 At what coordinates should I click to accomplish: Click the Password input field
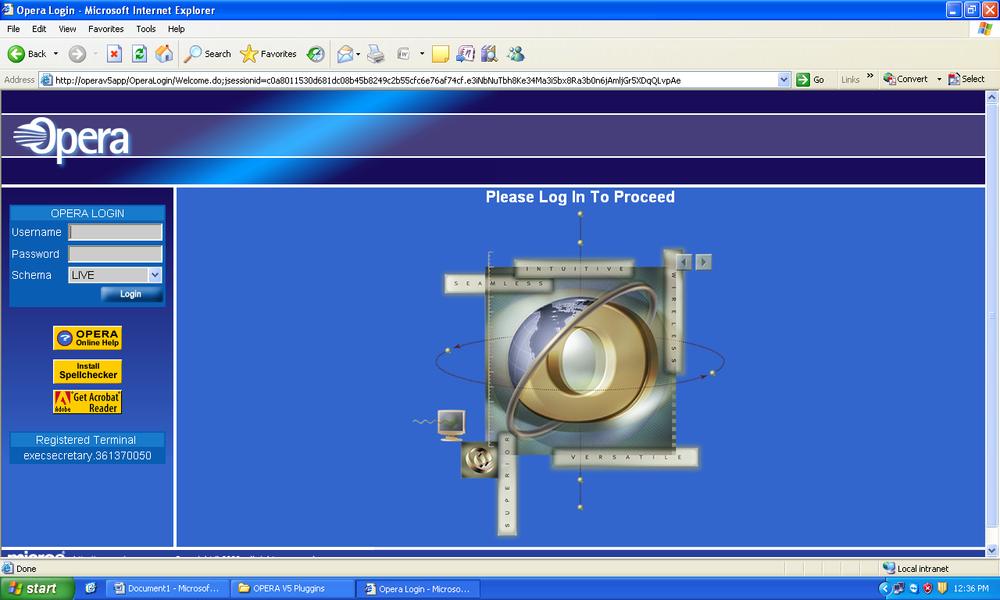pyautogui.click(x=115, y=254)
